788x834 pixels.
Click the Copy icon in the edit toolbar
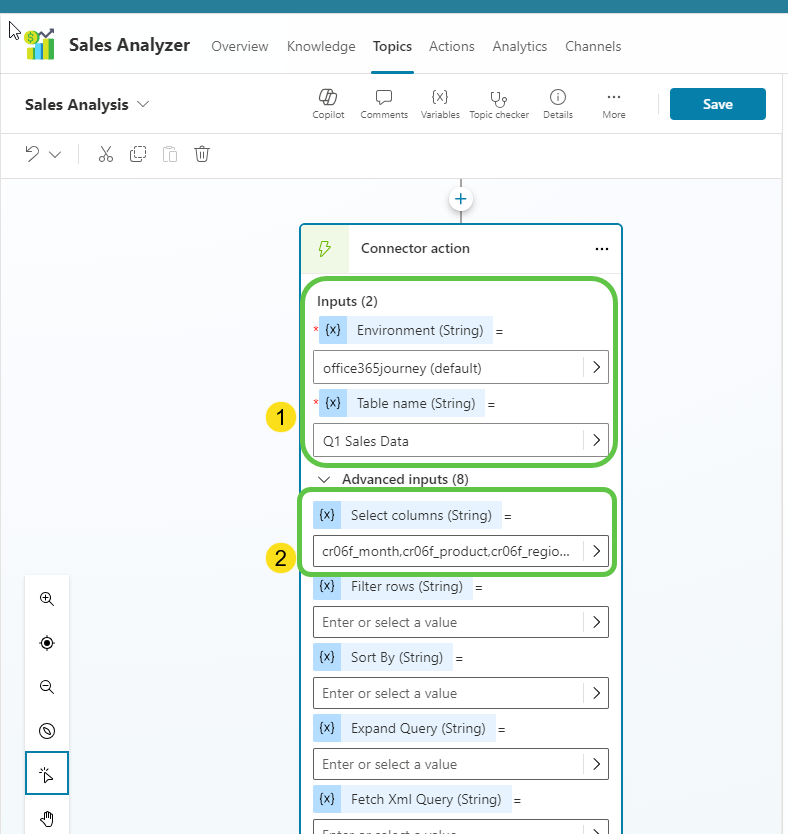coord(138,154)
